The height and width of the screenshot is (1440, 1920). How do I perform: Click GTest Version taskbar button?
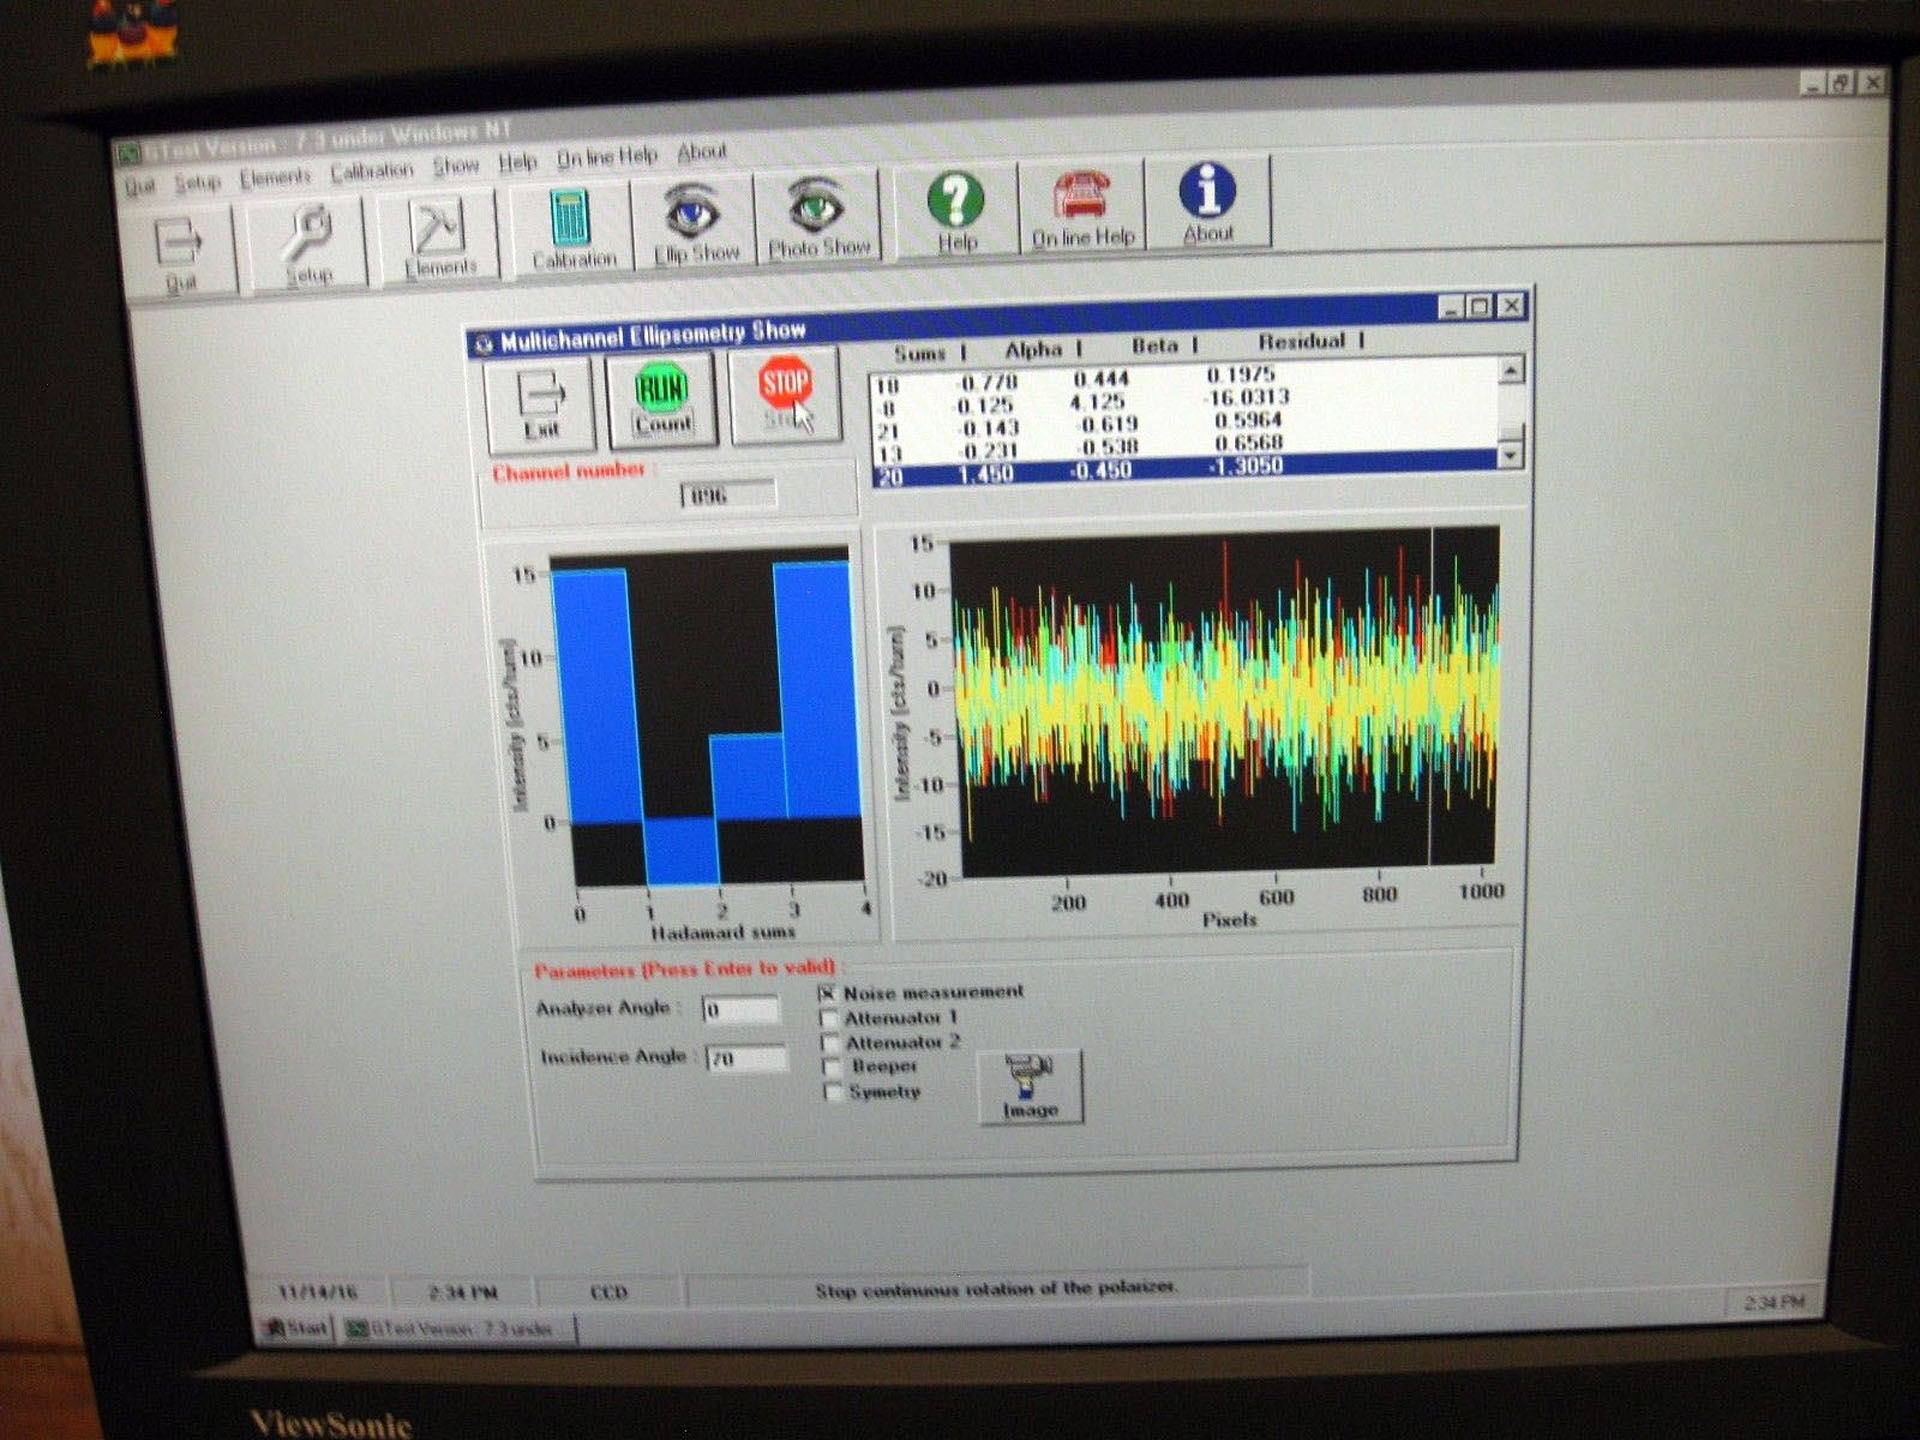point(458,1328)
